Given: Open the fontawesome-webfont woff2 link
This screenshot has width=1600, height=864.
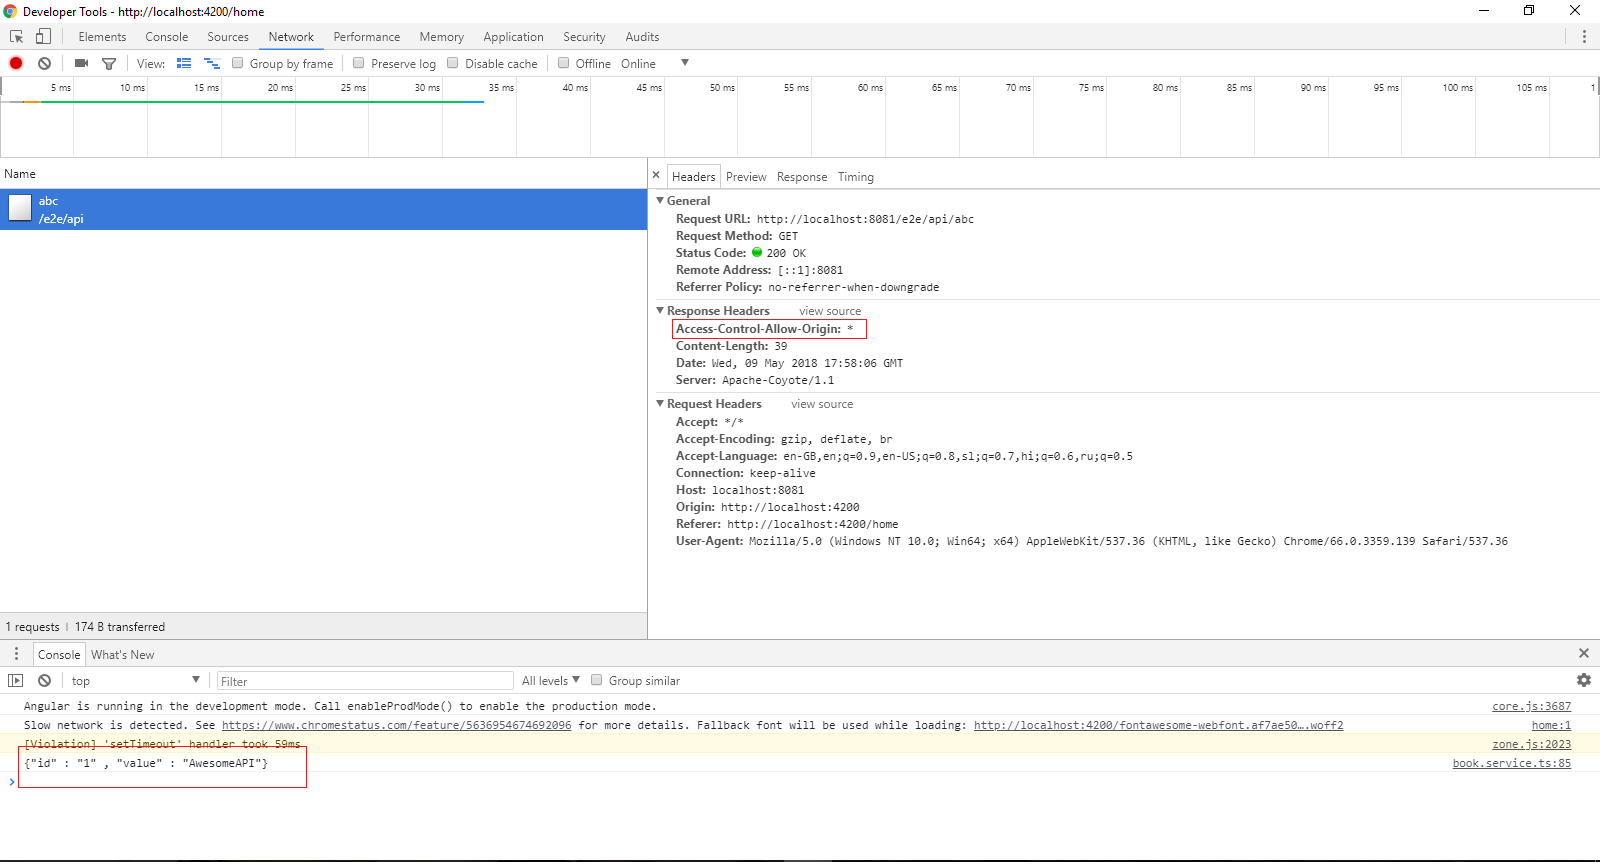Looking at the screenshot, I should click(x=1158, y=725).
